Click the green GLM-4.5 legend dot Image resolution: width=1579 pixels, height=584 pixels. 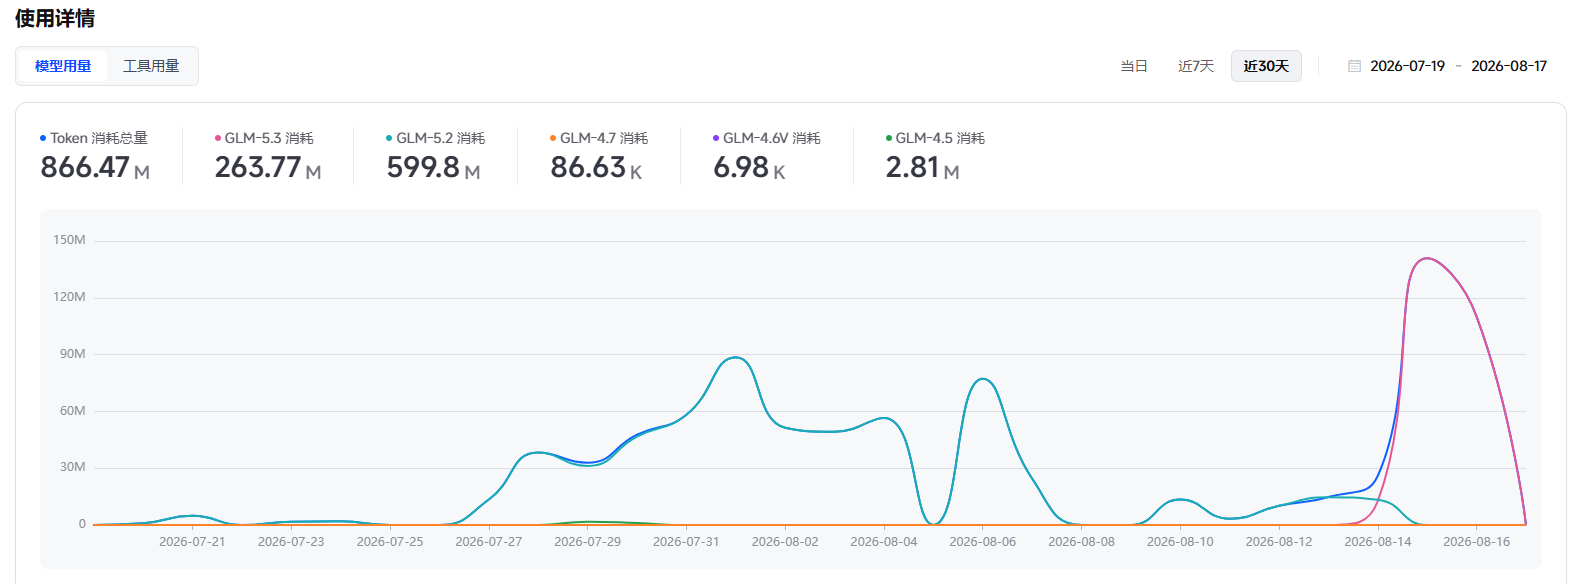(x=889, y=138)
